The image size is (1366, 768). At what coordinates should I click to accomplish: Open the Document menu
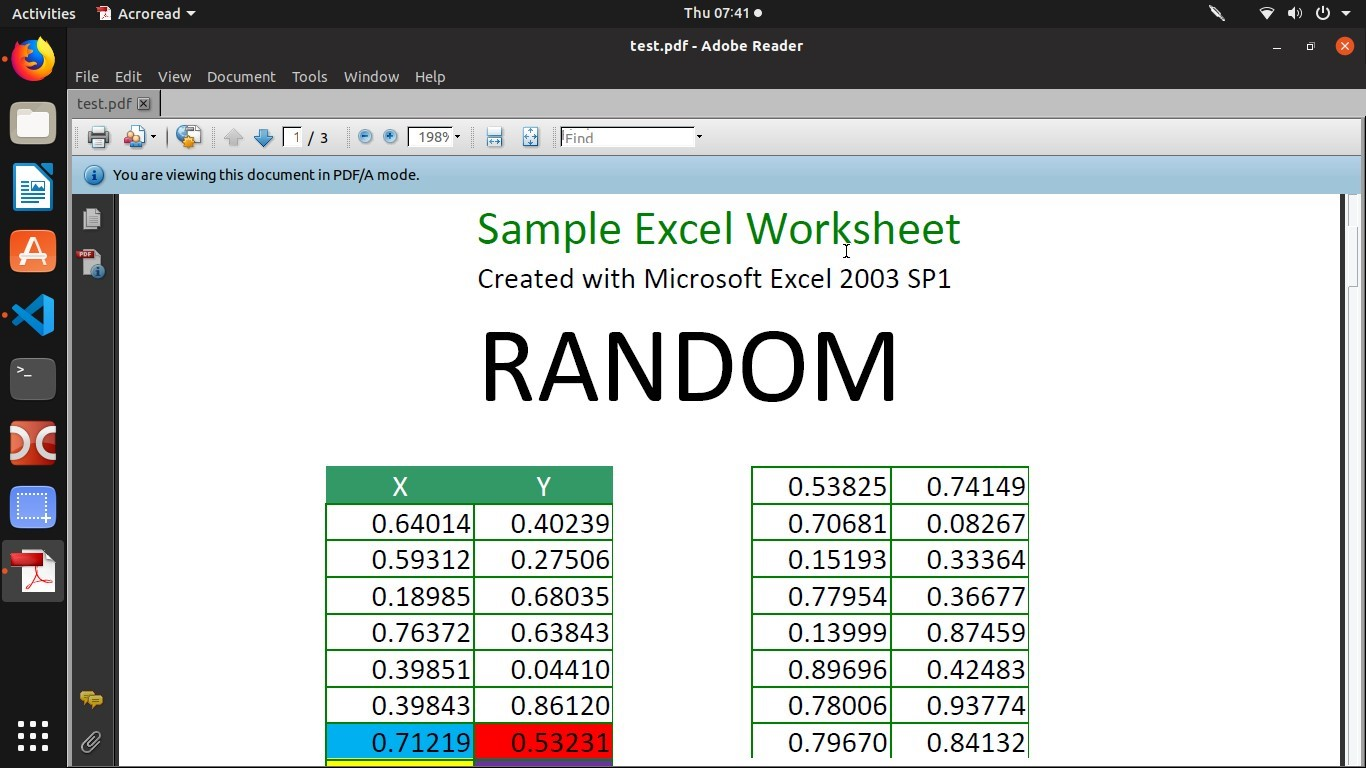click(x=241, y=77)
